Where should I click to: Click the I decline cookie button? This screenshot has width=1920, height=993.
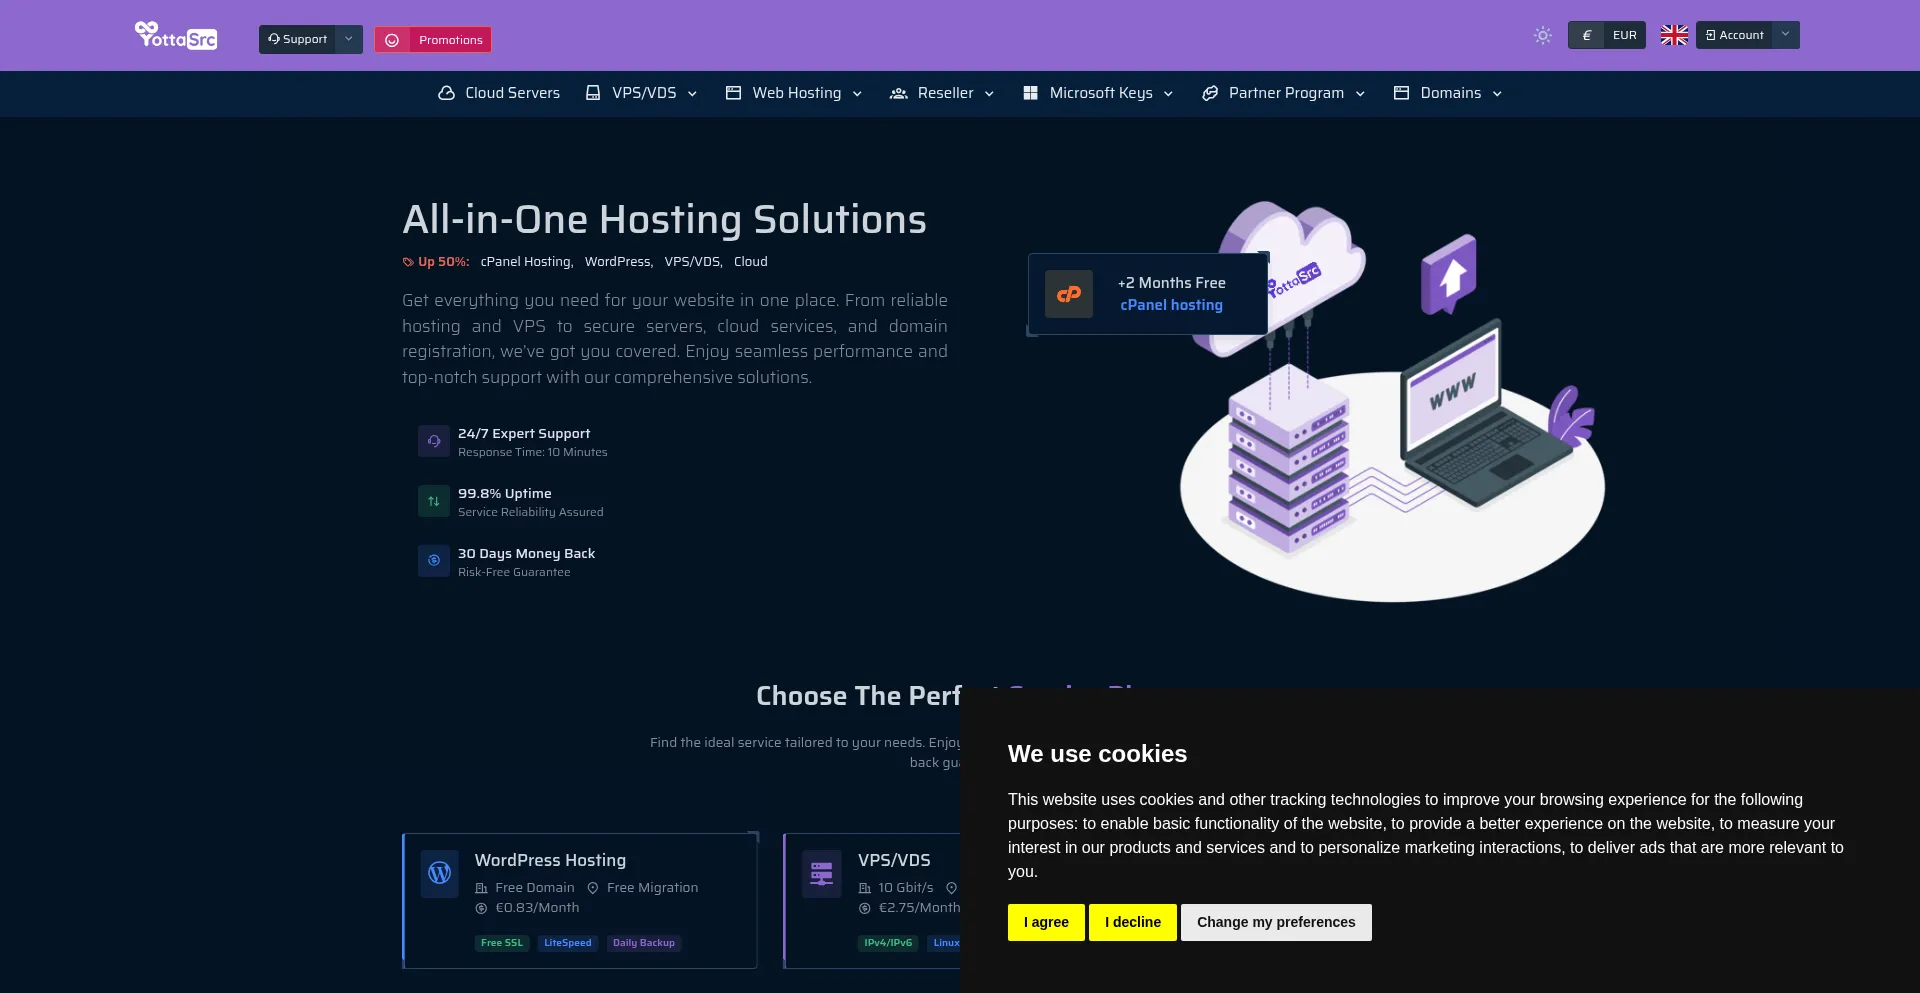pyautogui.click(x=1133, y=922)
